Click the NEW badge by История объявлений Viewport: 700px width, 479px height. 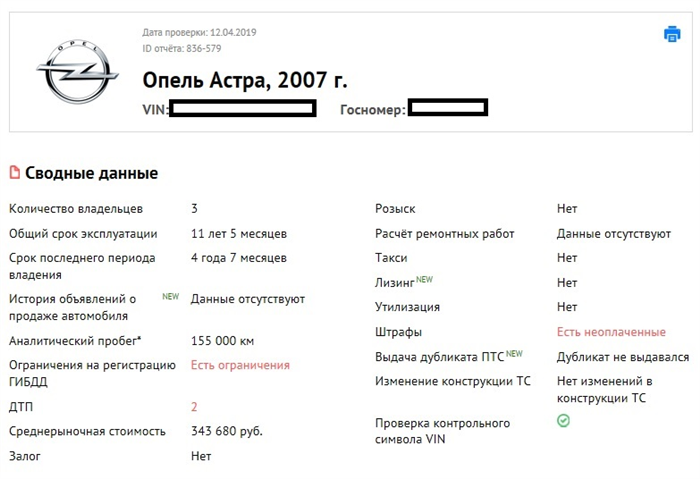click(x=171, y=296)
